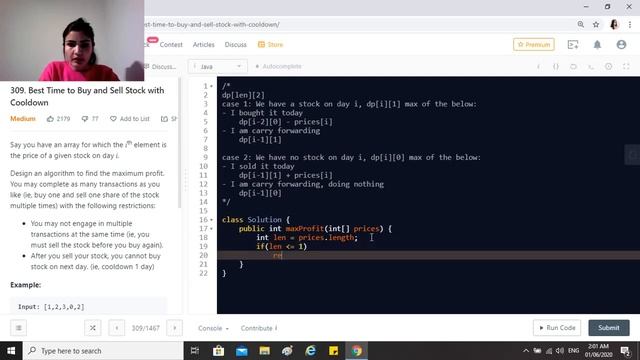Screen dimensions: 640x360
Task: Open Mail app from taskbar
Action: point(242,351)
